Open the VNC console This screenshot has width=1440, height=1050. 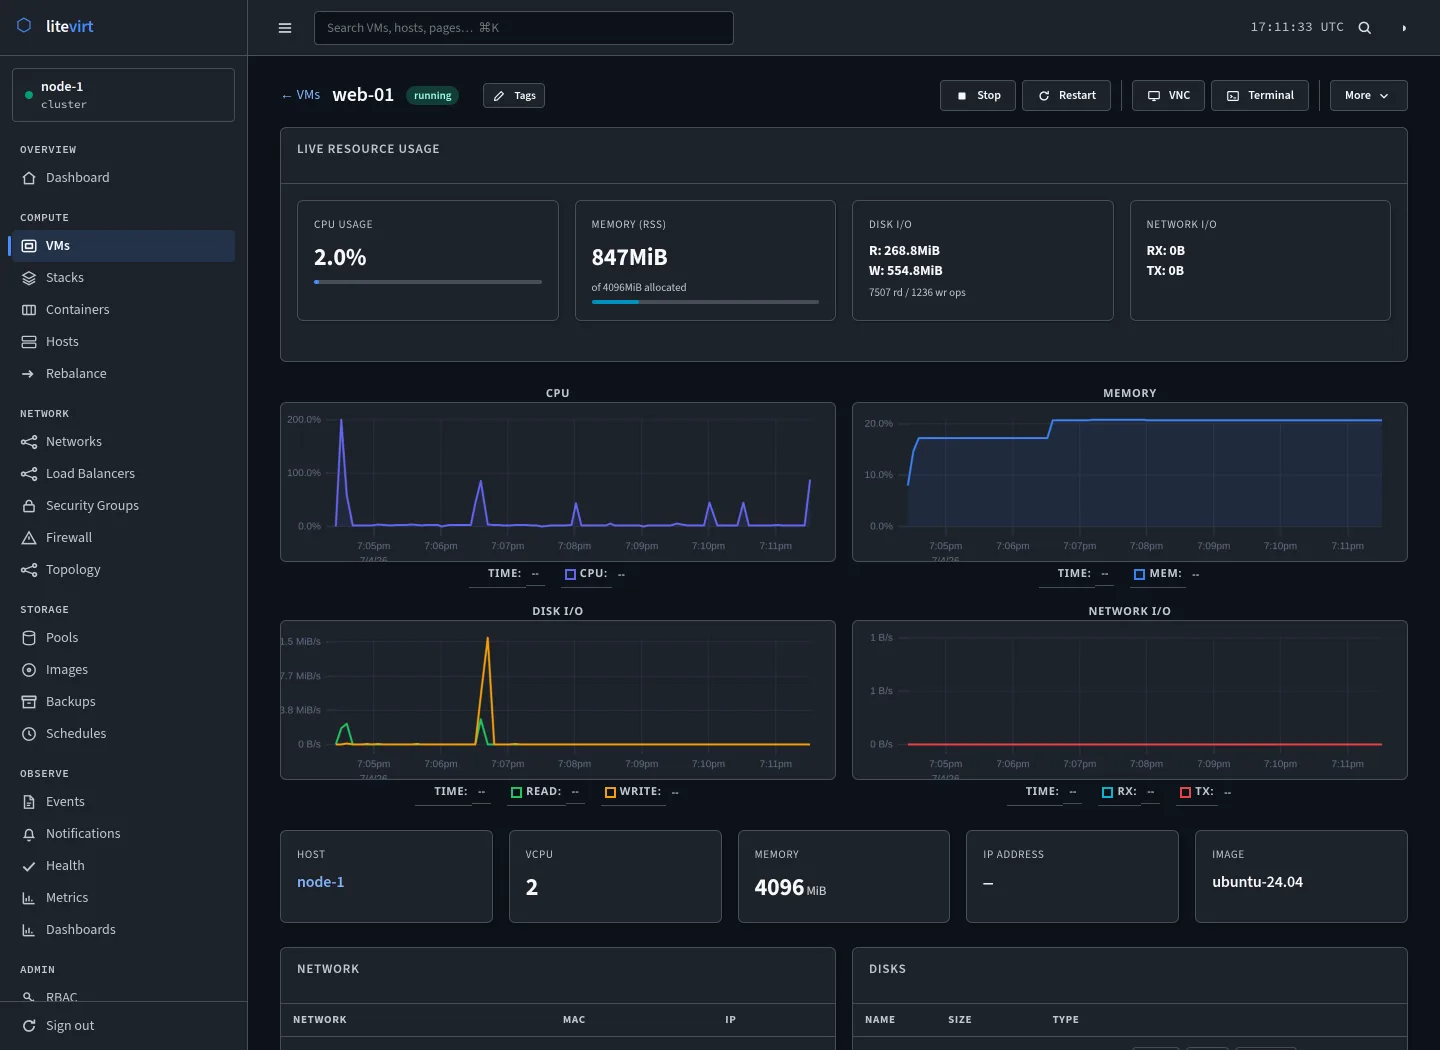coord(1168,95)
